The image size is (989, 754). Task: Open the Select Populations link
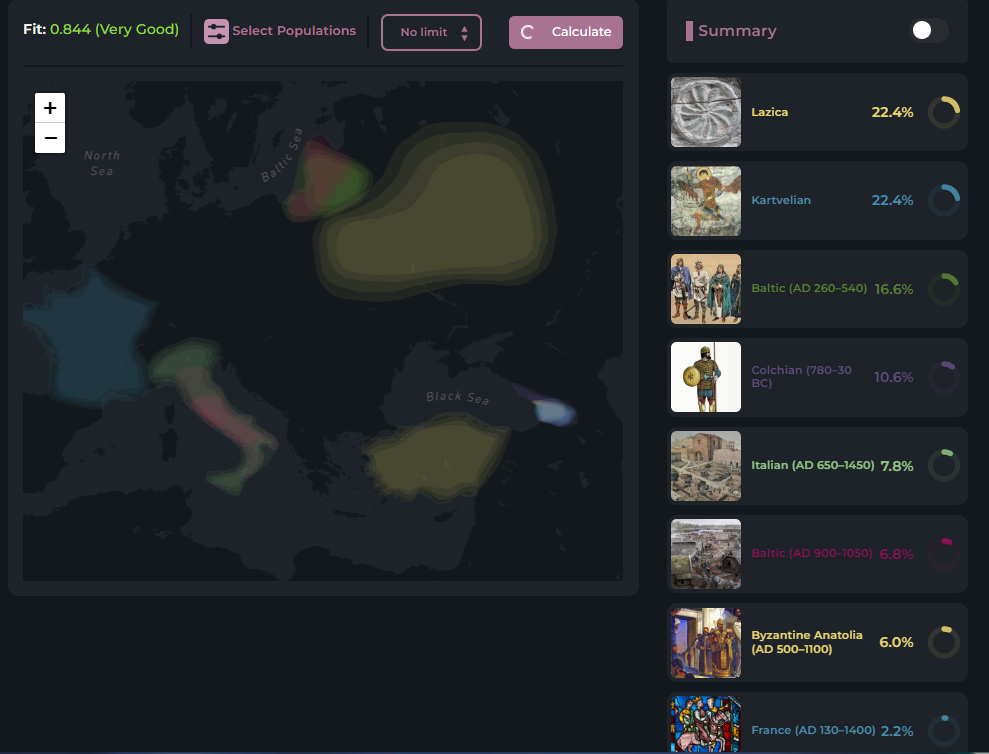tap(294, 31)
